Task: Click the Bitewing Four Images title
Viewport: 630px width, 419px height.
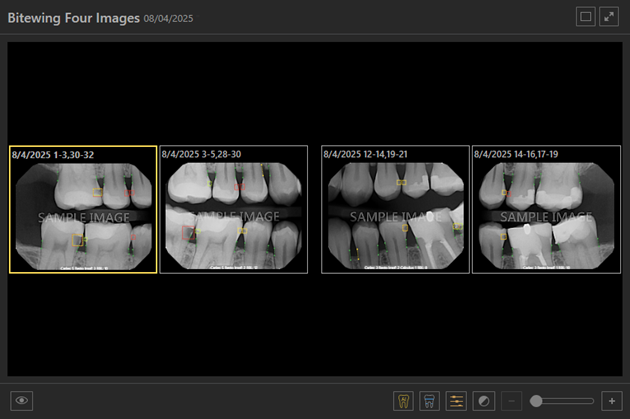Action: click(73, 18)
